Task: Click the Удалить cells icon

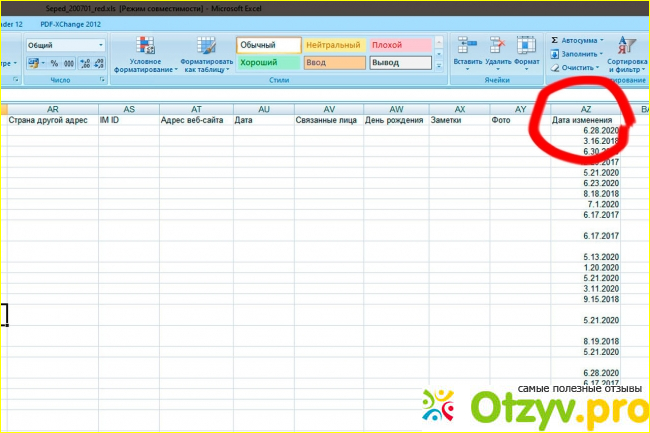Action: [498, 45]
